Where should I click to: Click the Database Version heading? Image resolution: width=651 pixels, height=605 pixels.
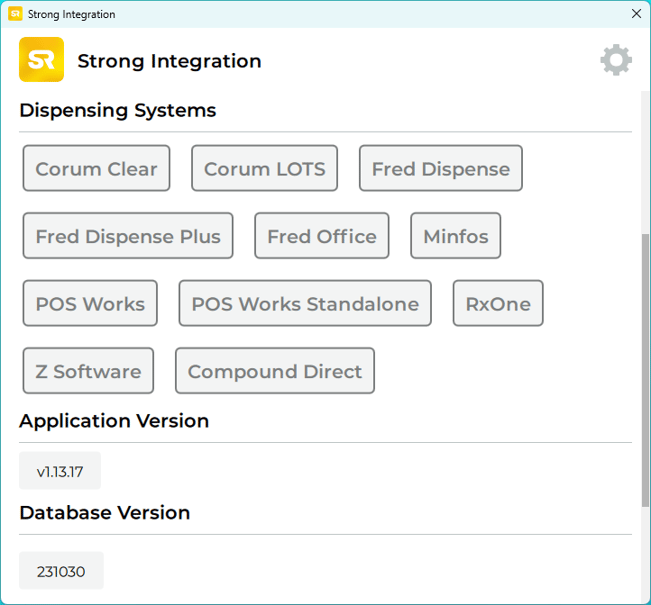[105, 513]
